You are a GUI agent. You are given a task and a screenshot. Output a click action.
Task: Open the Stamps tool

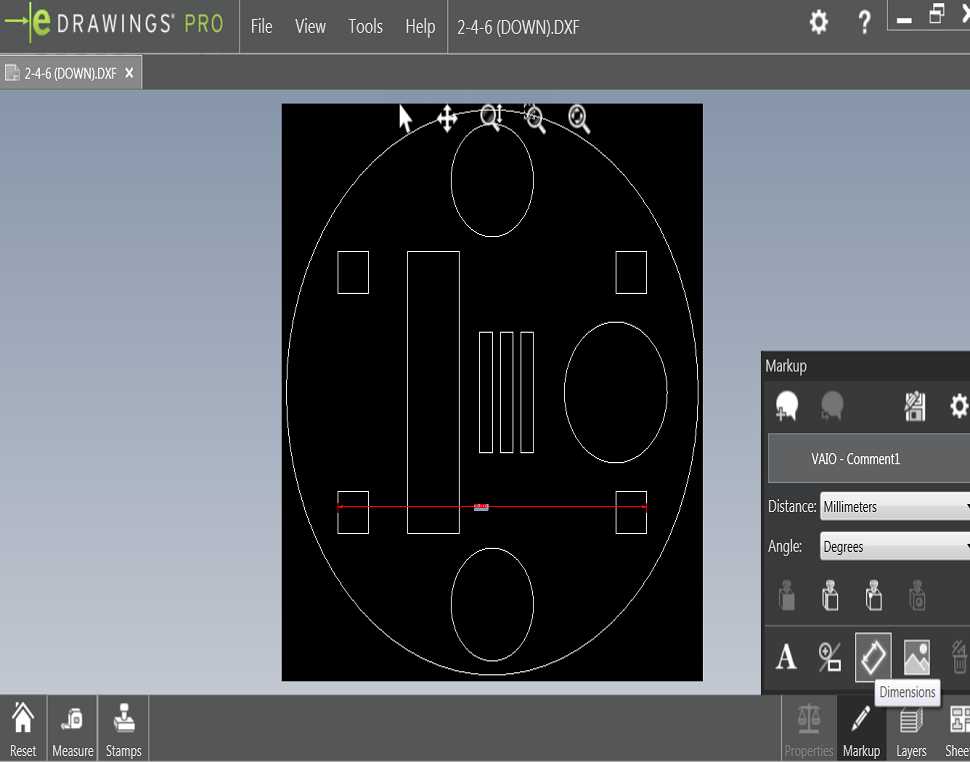click(x=123, y=729)
